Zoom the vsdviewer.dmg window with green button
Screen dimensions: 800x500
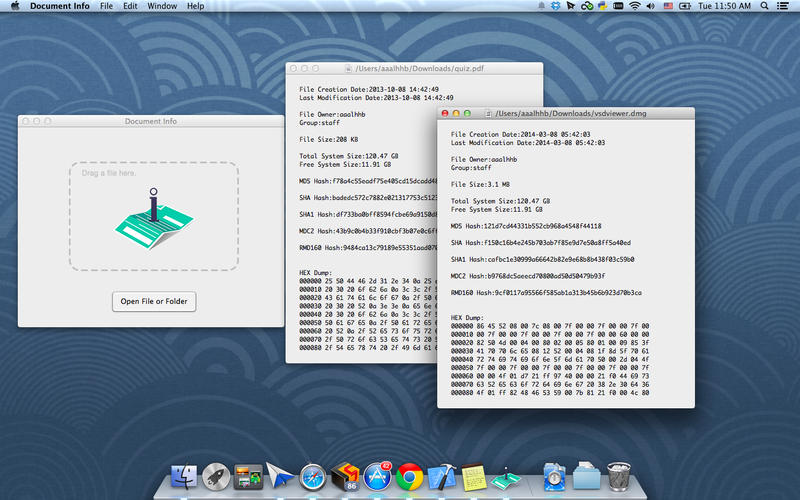[467, 113]
